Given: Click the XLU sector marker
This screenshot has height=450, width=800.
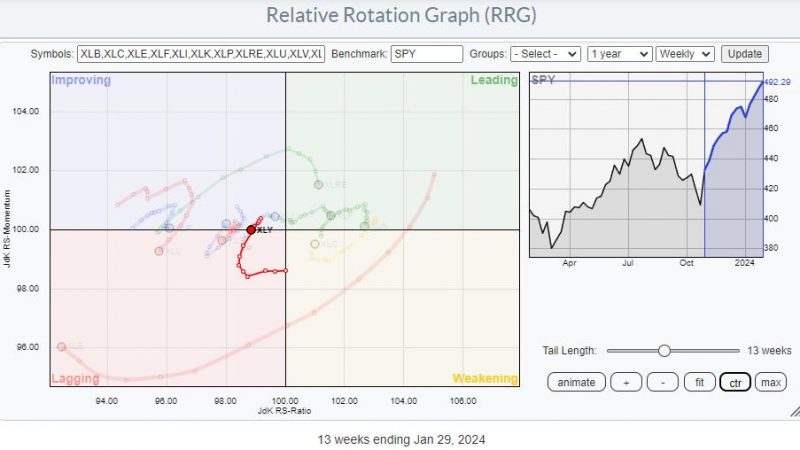Looking at the screenshot, I should click(x=159, y=251).
